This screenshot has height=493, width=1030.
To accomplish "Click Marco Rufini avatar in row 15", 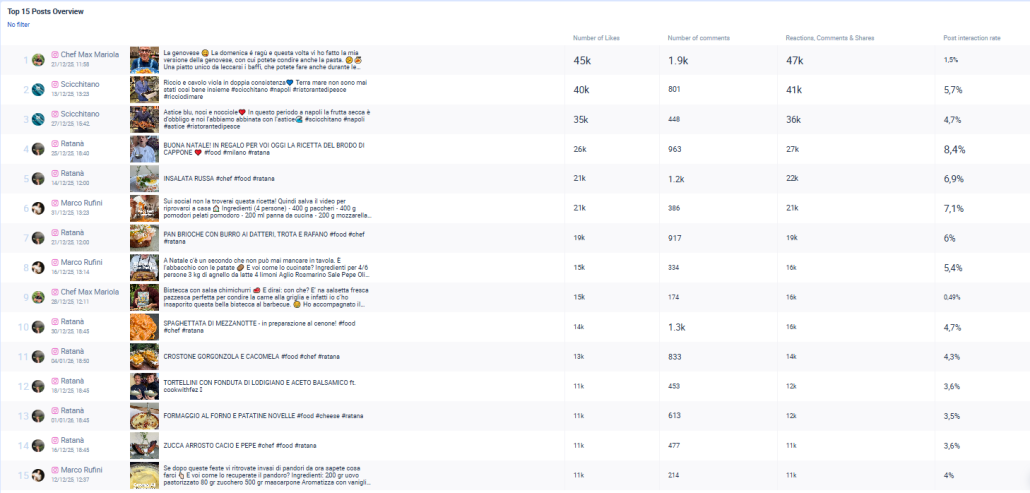I will tap(39, 475).
